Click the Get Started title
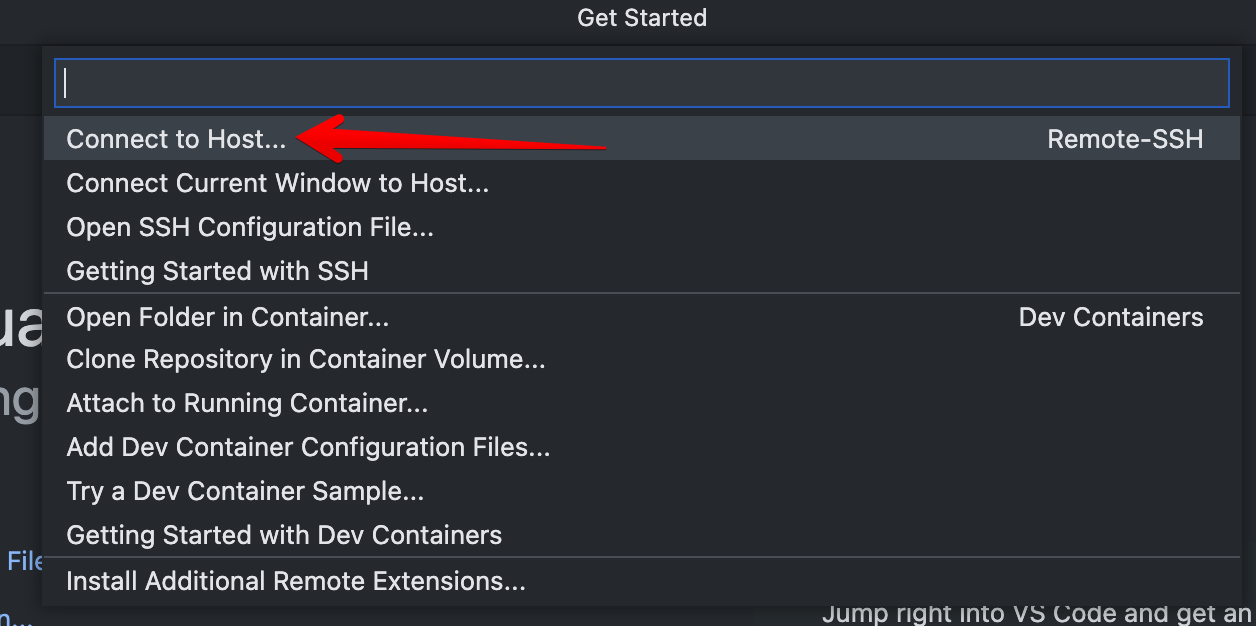Viewport: 1256px width, 626px height. pos(642,18)
